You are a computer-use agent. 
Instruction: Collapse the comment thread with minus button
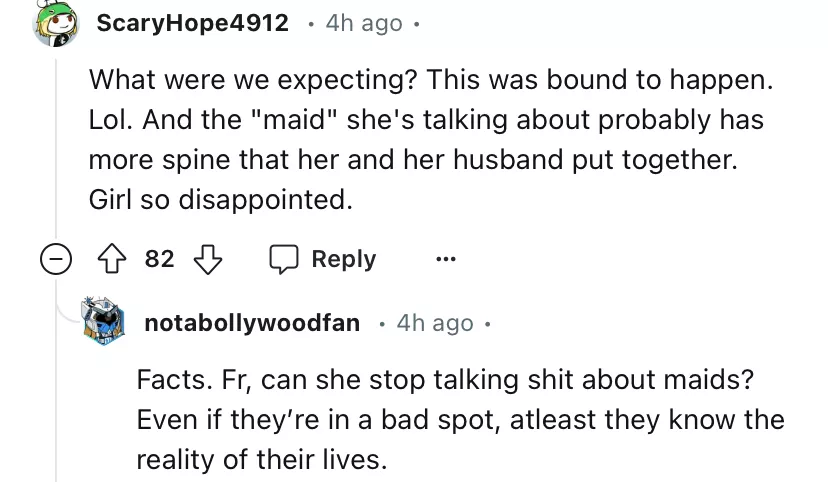tap(56, 259)
